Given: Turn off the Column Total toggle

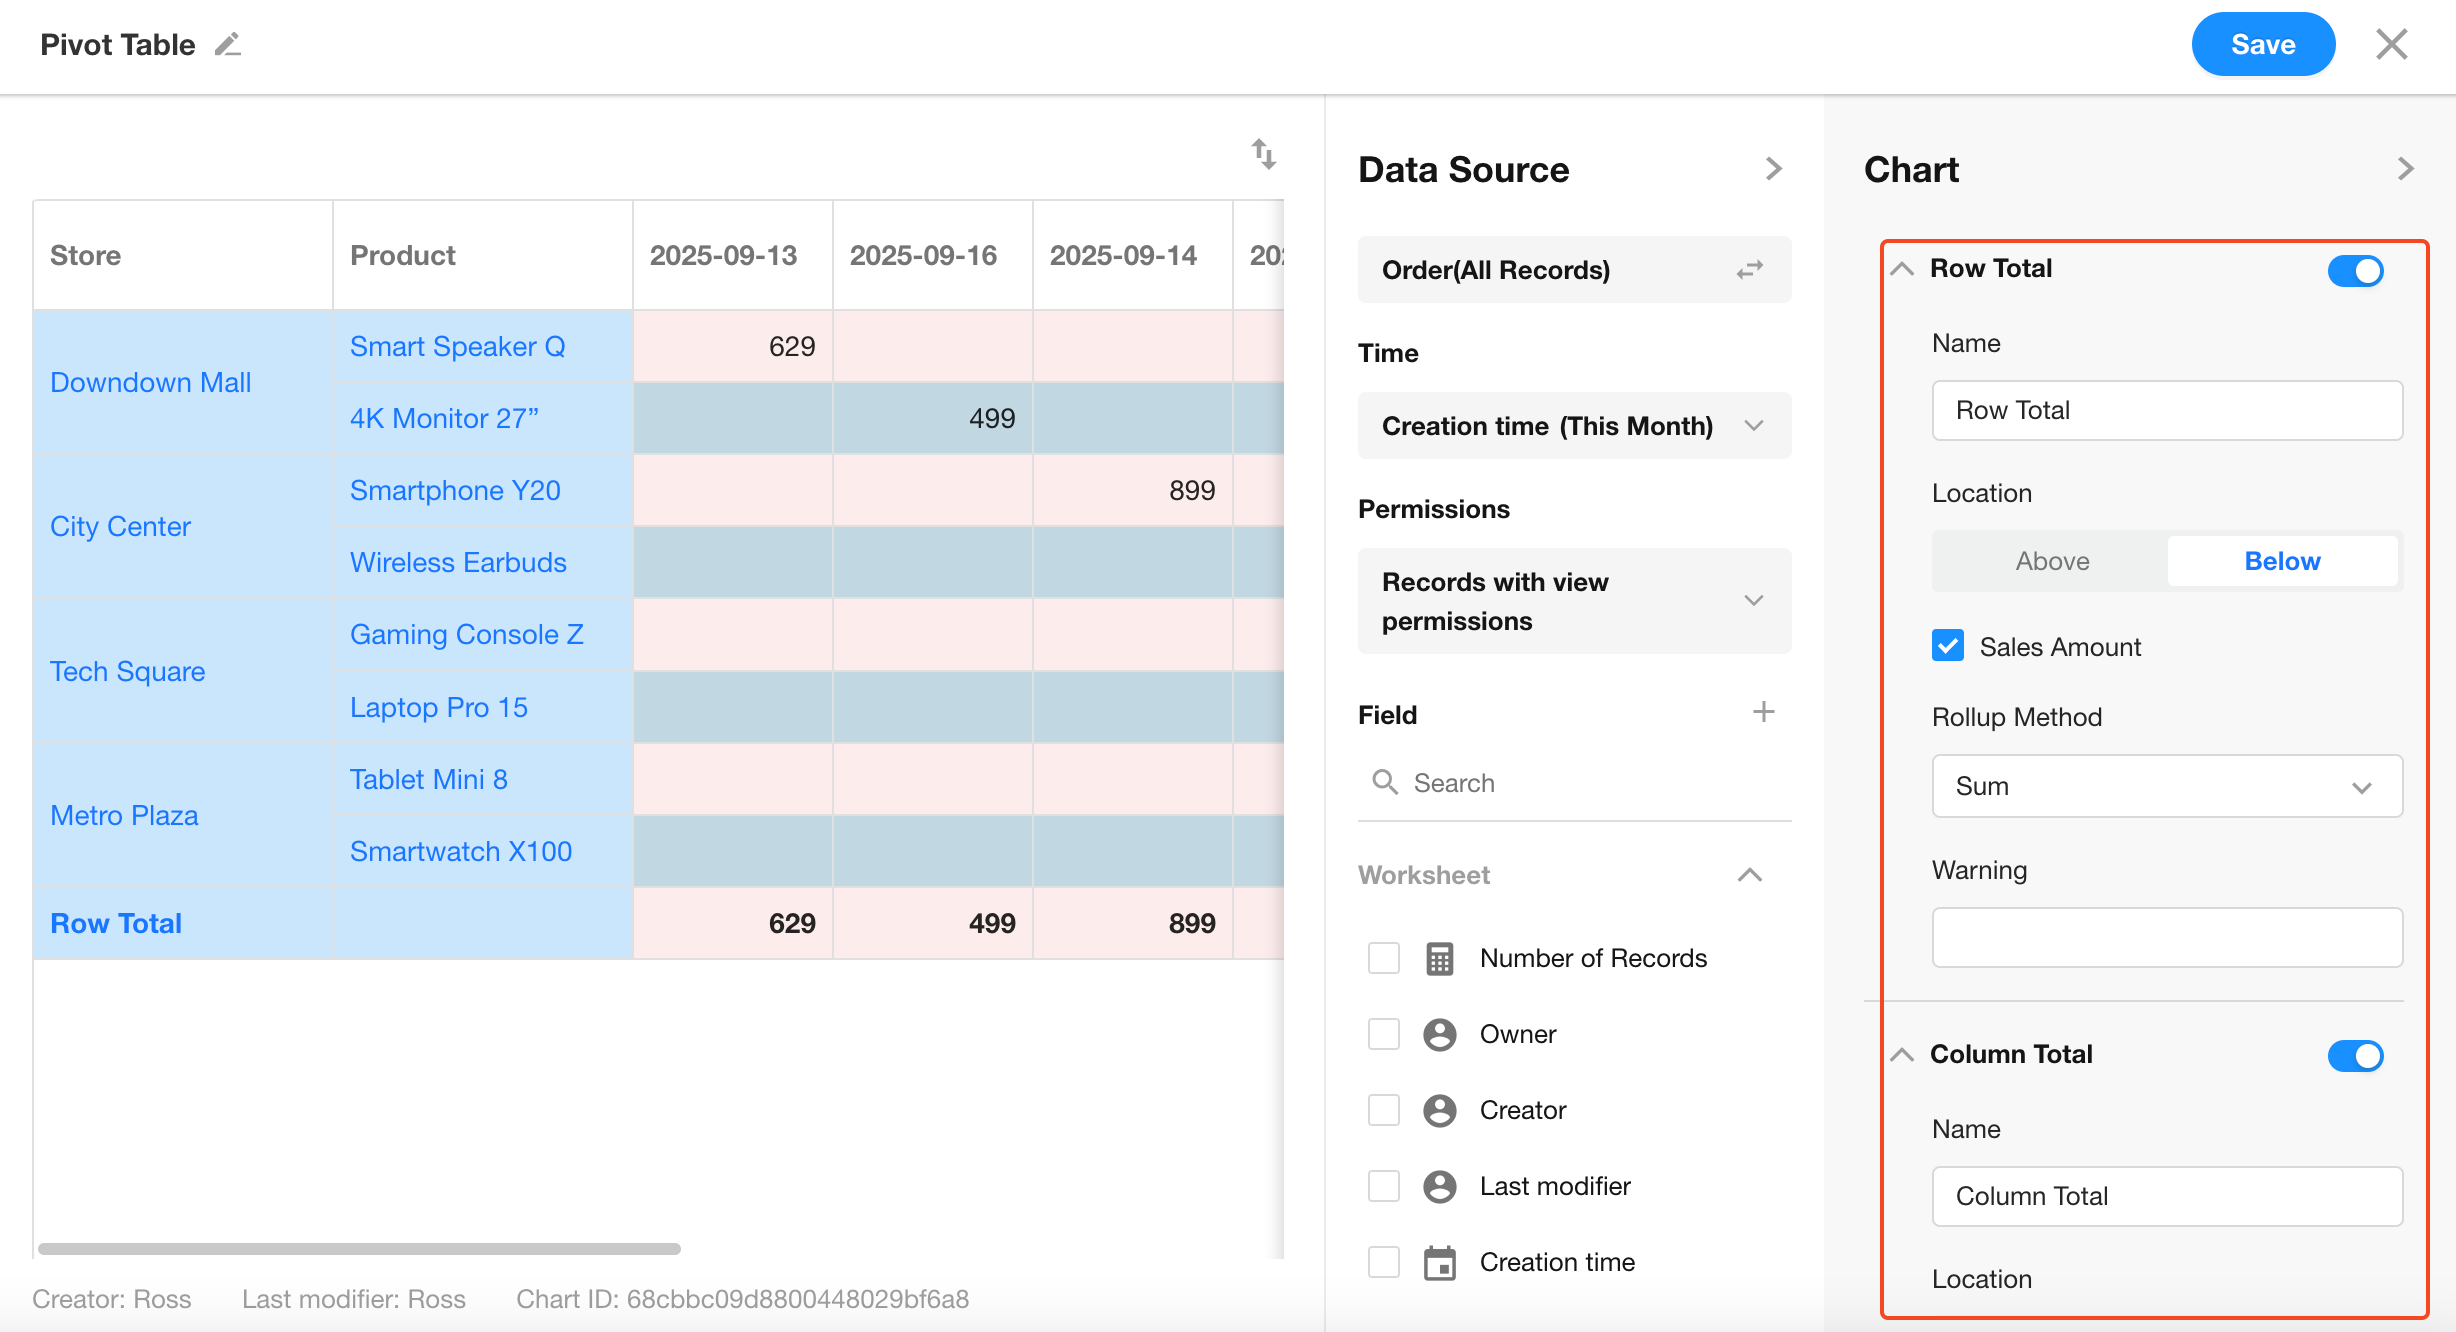Looking at the screenshot, I should coord(2355,1055).
